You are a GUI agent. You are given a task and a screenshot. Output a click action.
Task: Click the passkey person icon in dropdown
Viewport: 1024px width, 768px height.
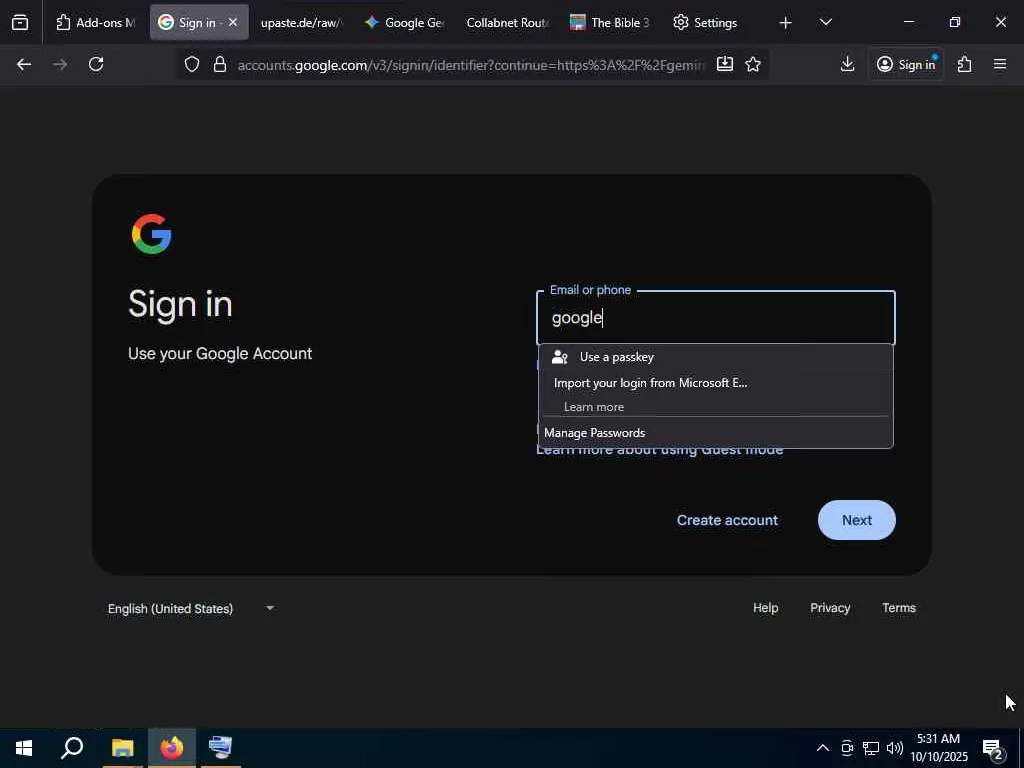click(560, 357)
